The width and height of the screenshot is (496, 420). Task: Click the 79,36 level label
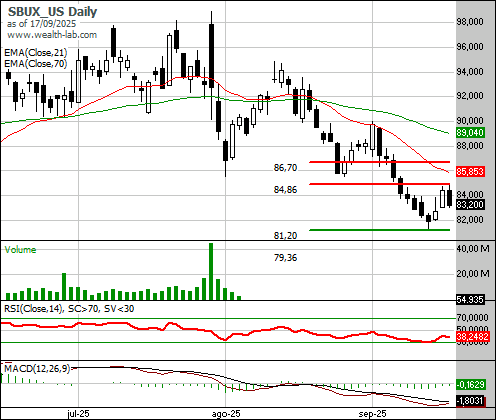285,257
